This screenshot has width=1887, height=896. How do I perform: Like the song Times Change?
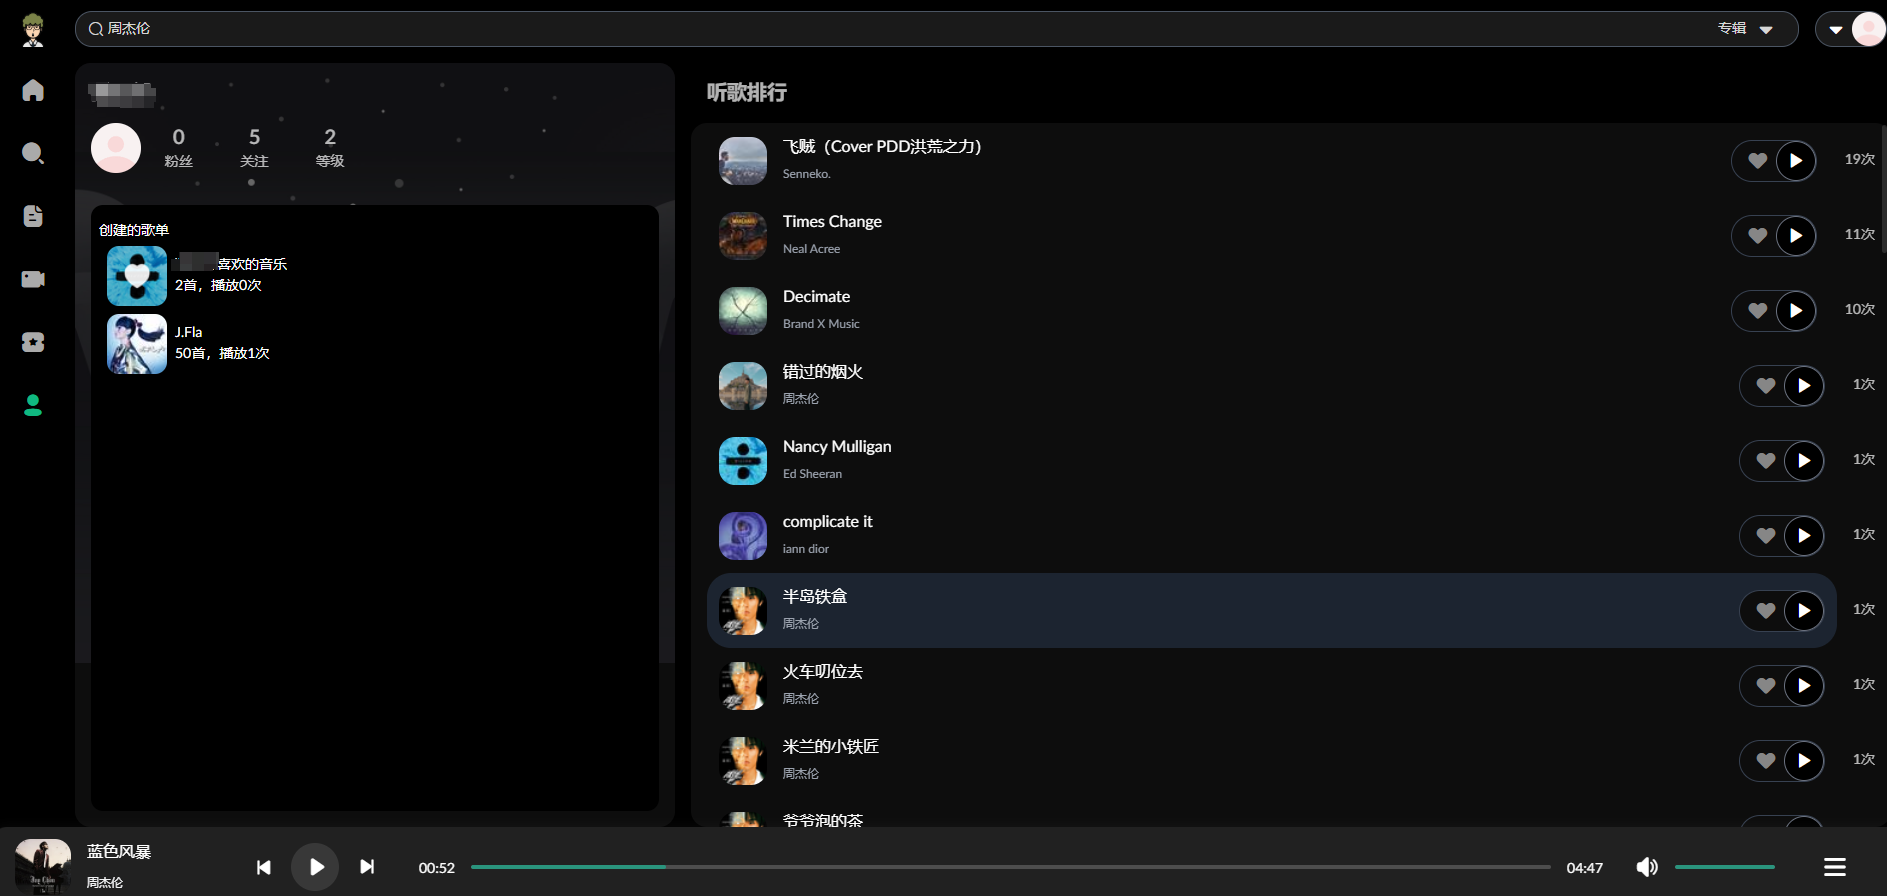[x=1757, y=236]
